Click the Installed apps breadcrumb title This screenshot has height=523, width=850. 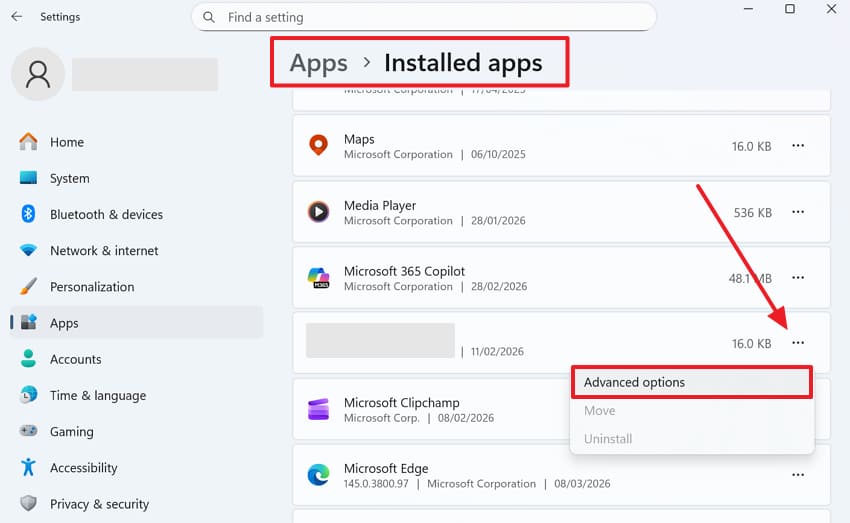(463, 63)
